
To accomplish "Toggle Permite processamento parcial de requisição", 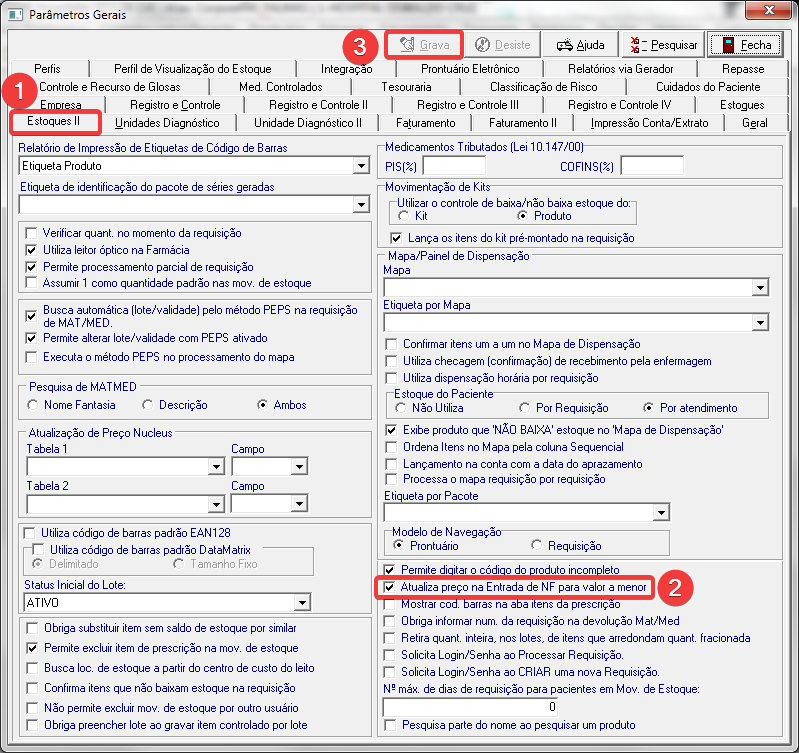I will tap(31, 267).
